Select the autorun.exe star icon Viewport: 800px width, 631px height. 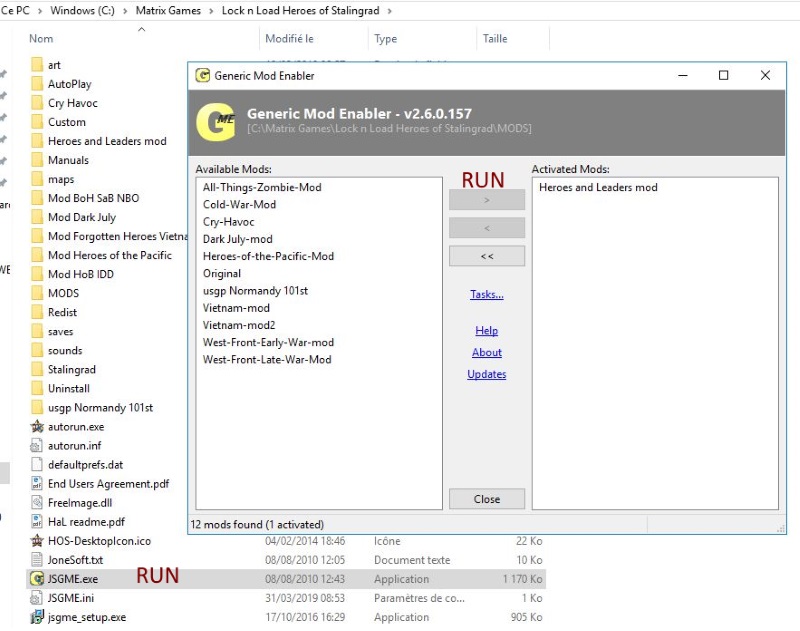click(37, 426)
